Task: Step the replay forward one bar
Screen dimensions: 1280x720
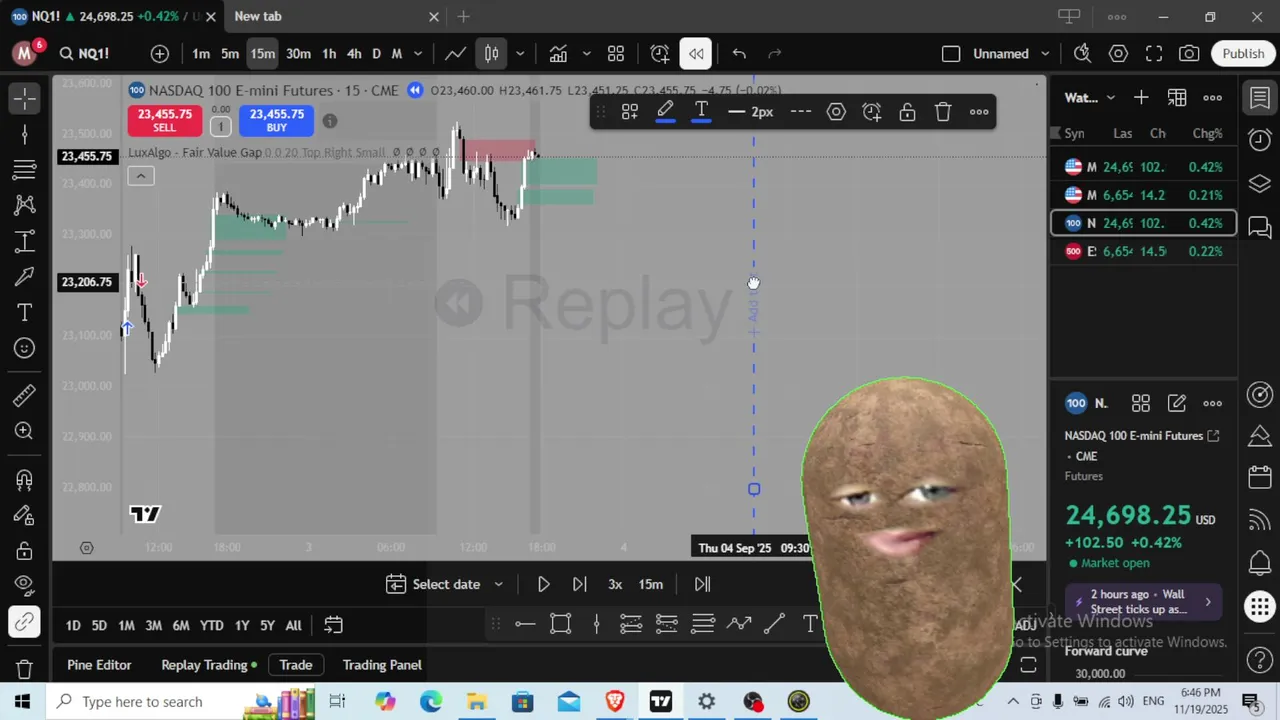Action: 579,584
